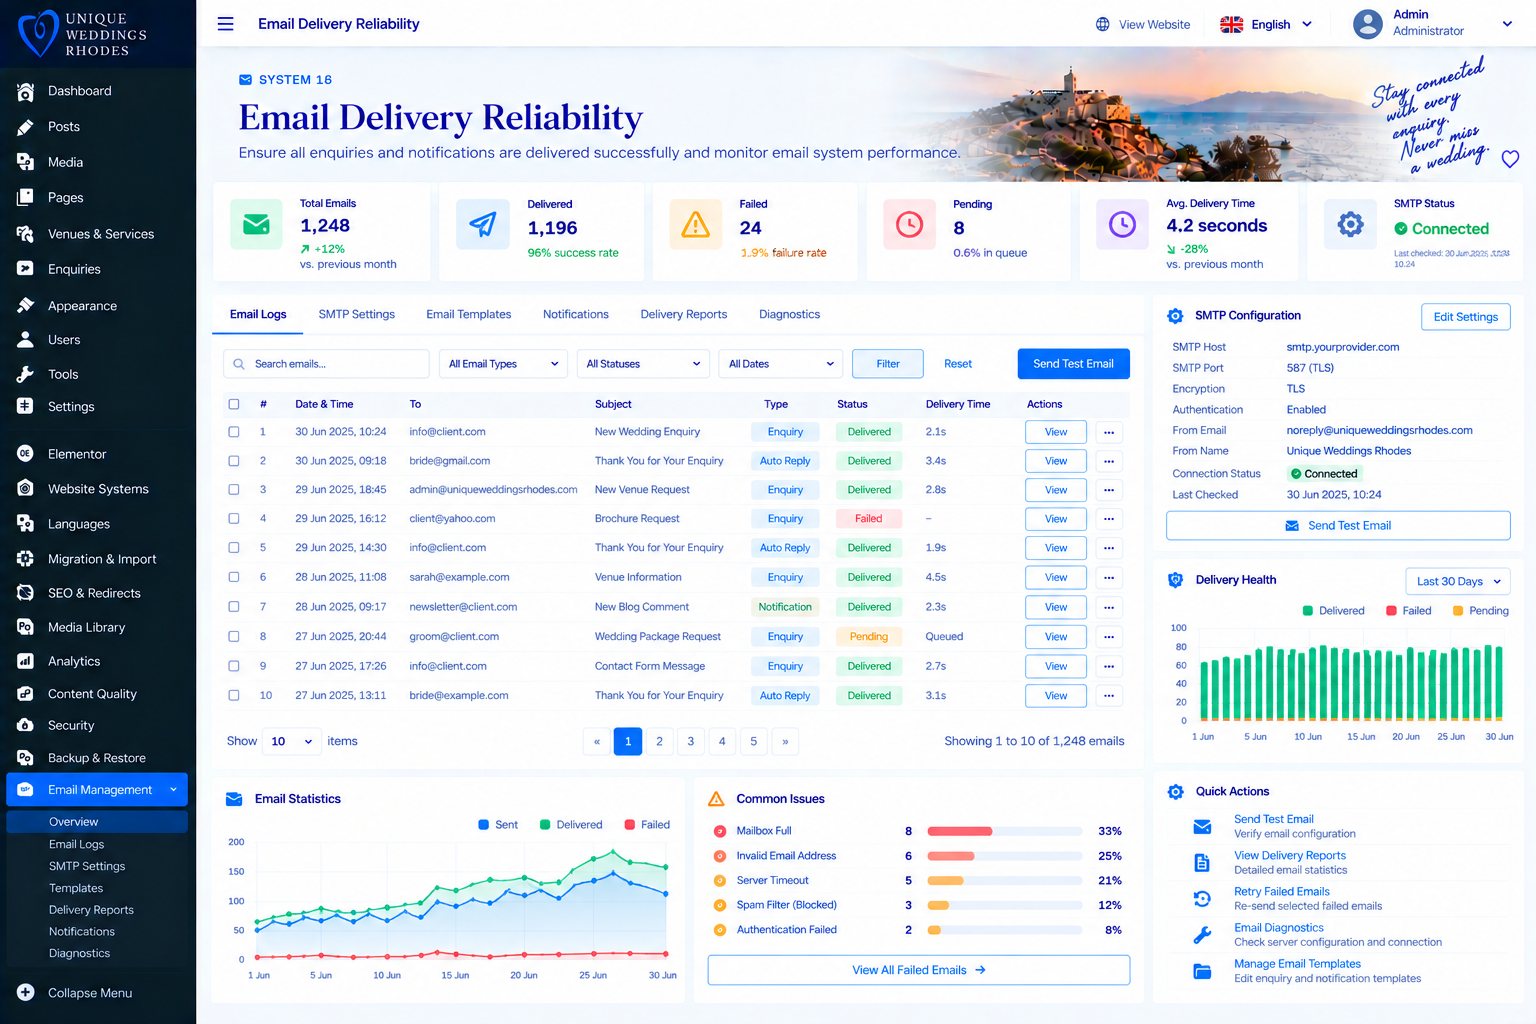The image size is (1536, 1024).
Task: Open Dashboard from the sidebar icon
Action: point(26,91)
